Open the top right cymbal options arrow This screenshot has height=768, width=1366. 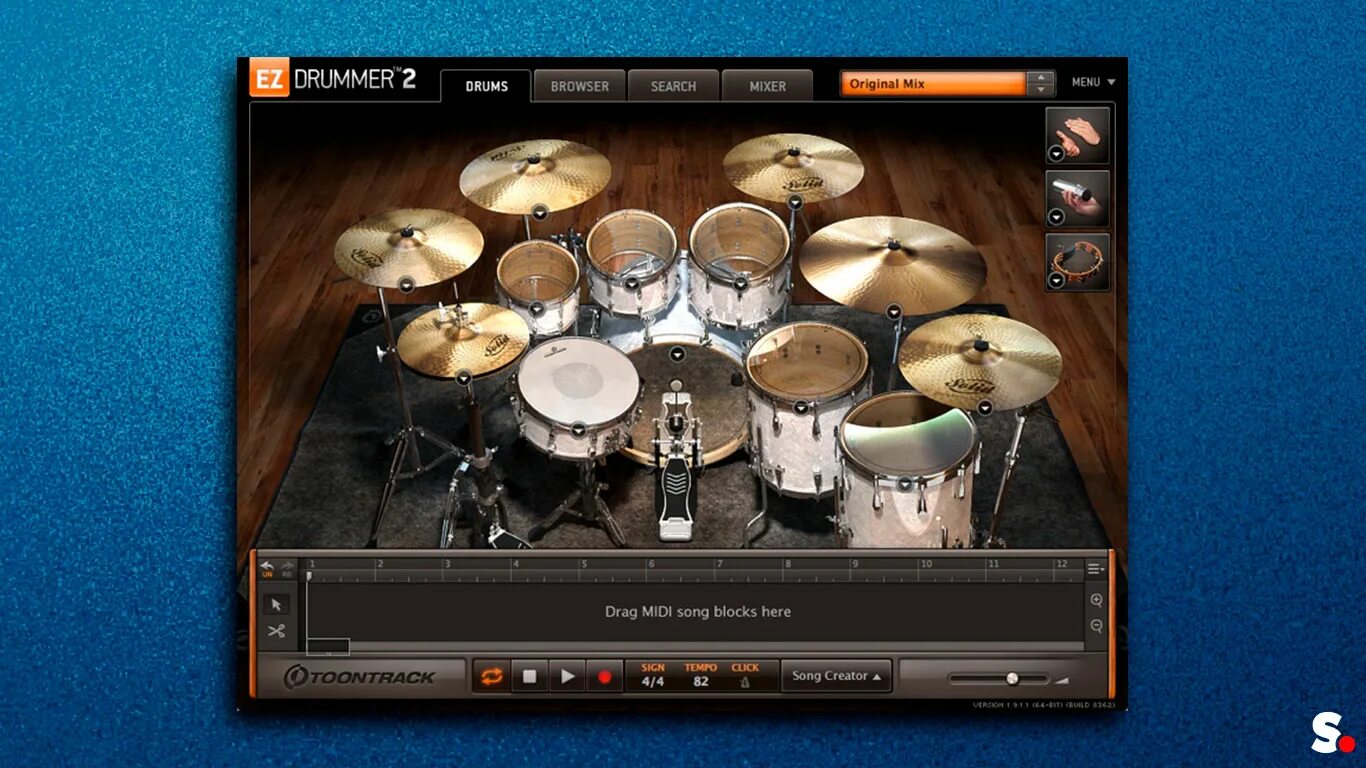tap(795, 201)
